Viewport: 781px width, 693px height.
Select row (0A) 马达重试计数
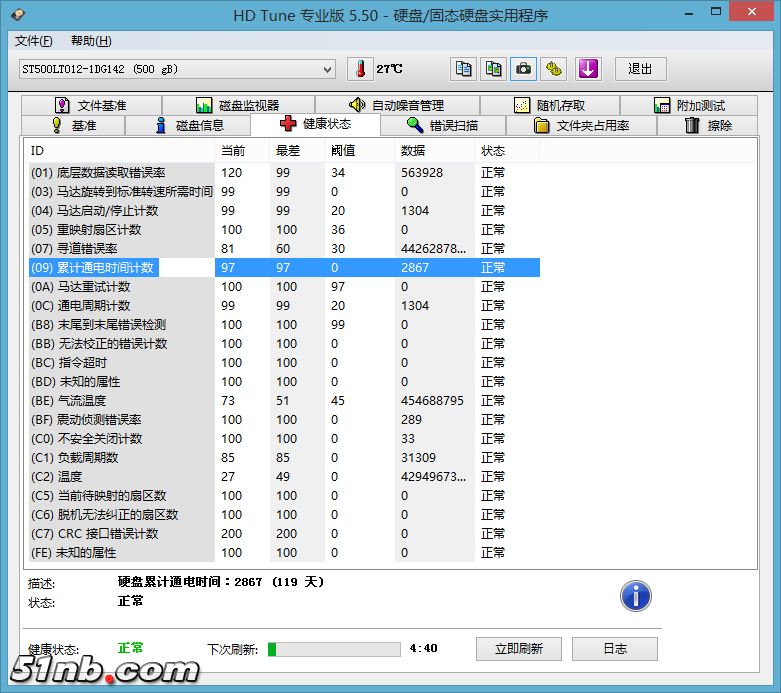pyautogui.click(x=284, y=286)
